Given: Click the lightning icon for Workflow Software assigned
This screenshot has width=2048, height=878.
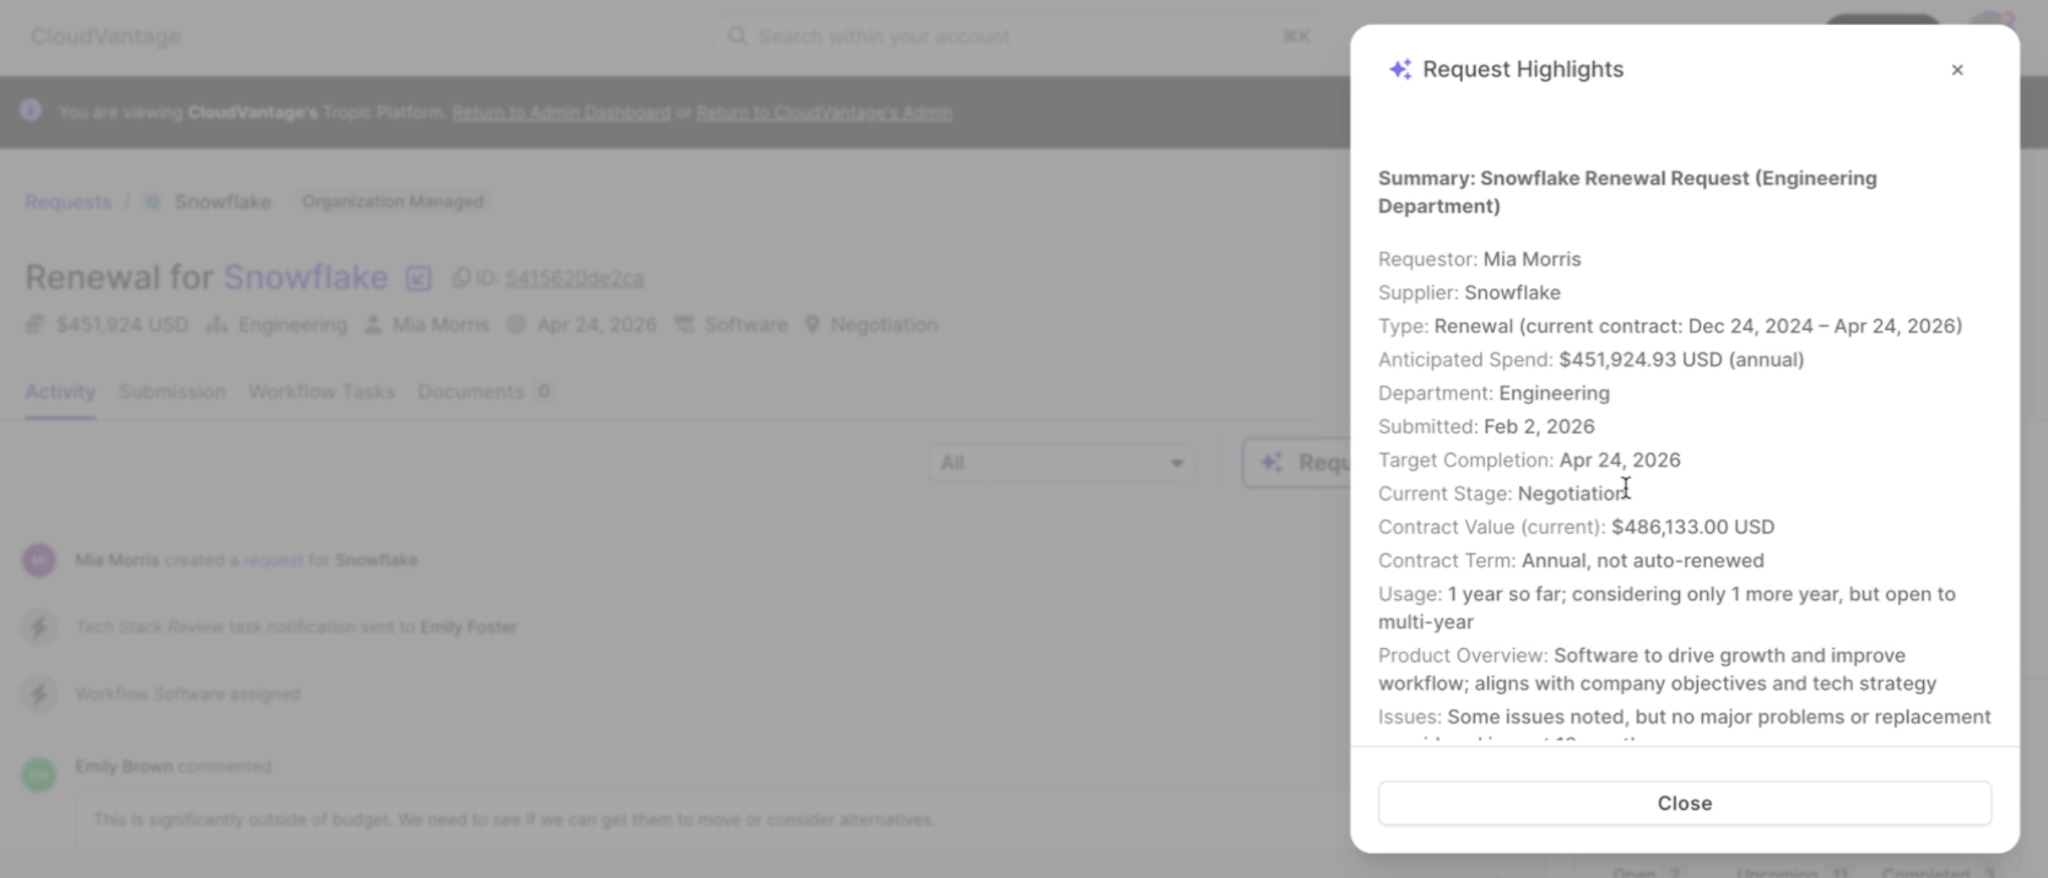Looking at the screenshot, I should [39, 694].
